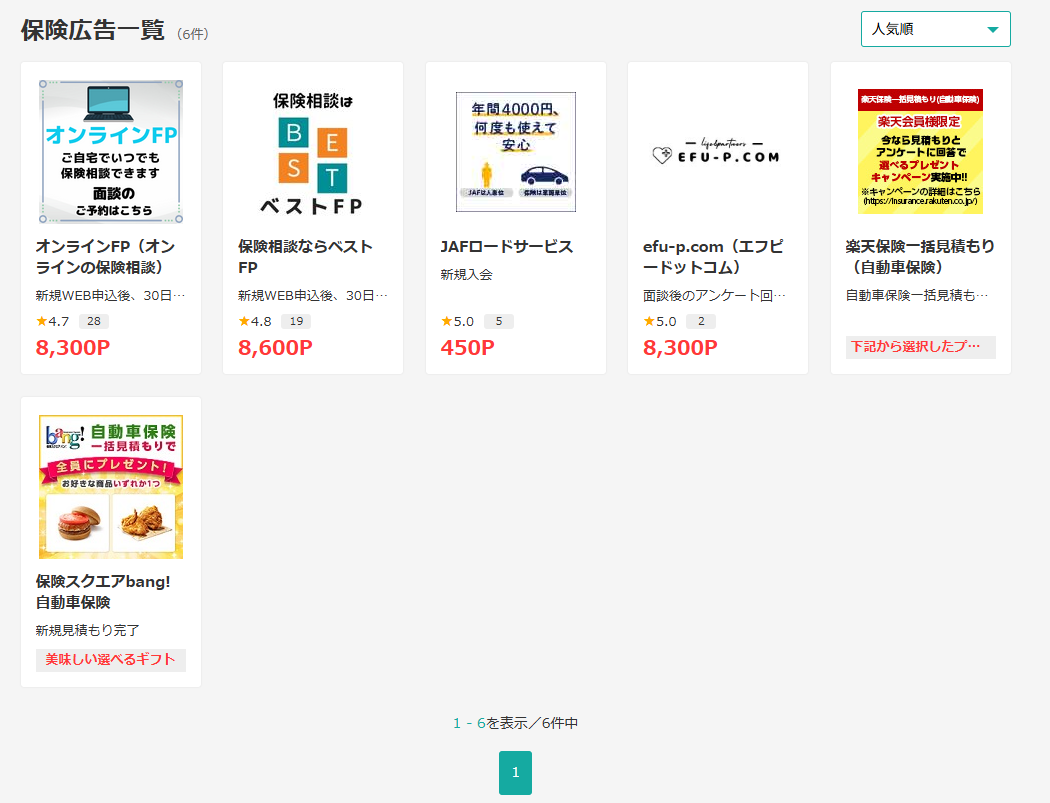The height and width of the screenshot is (803, 1050).
Task: Click the review count badge 5
Action: coord(499,321)
